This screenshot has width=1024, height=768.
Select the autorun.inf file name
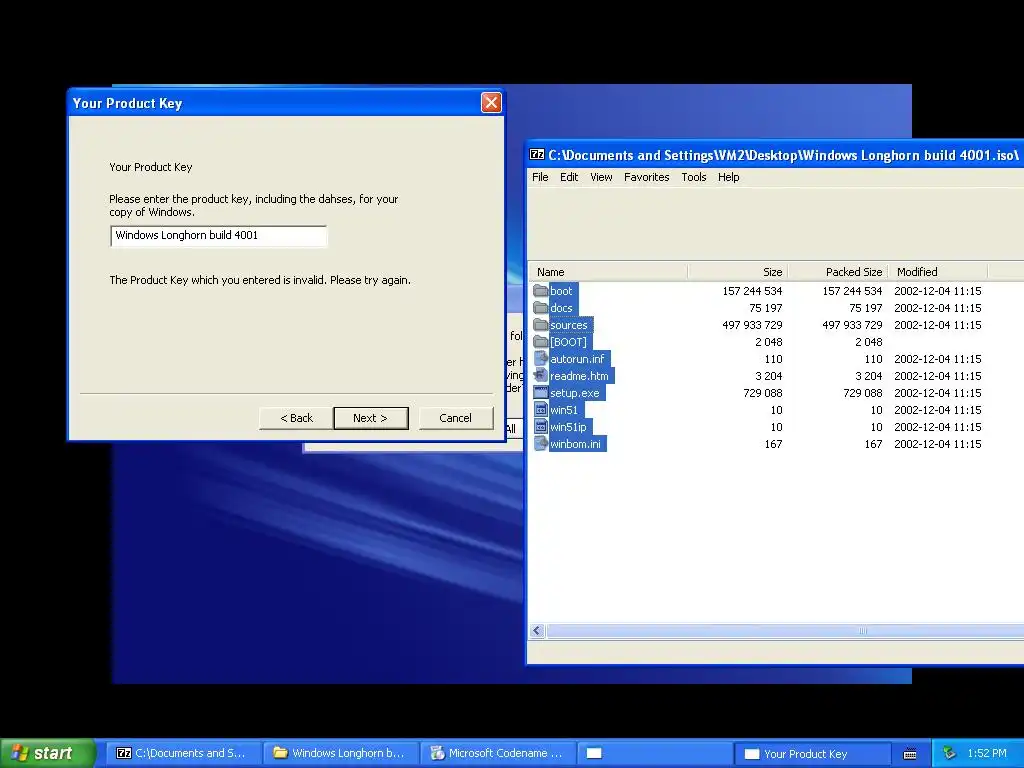[577, 359]
